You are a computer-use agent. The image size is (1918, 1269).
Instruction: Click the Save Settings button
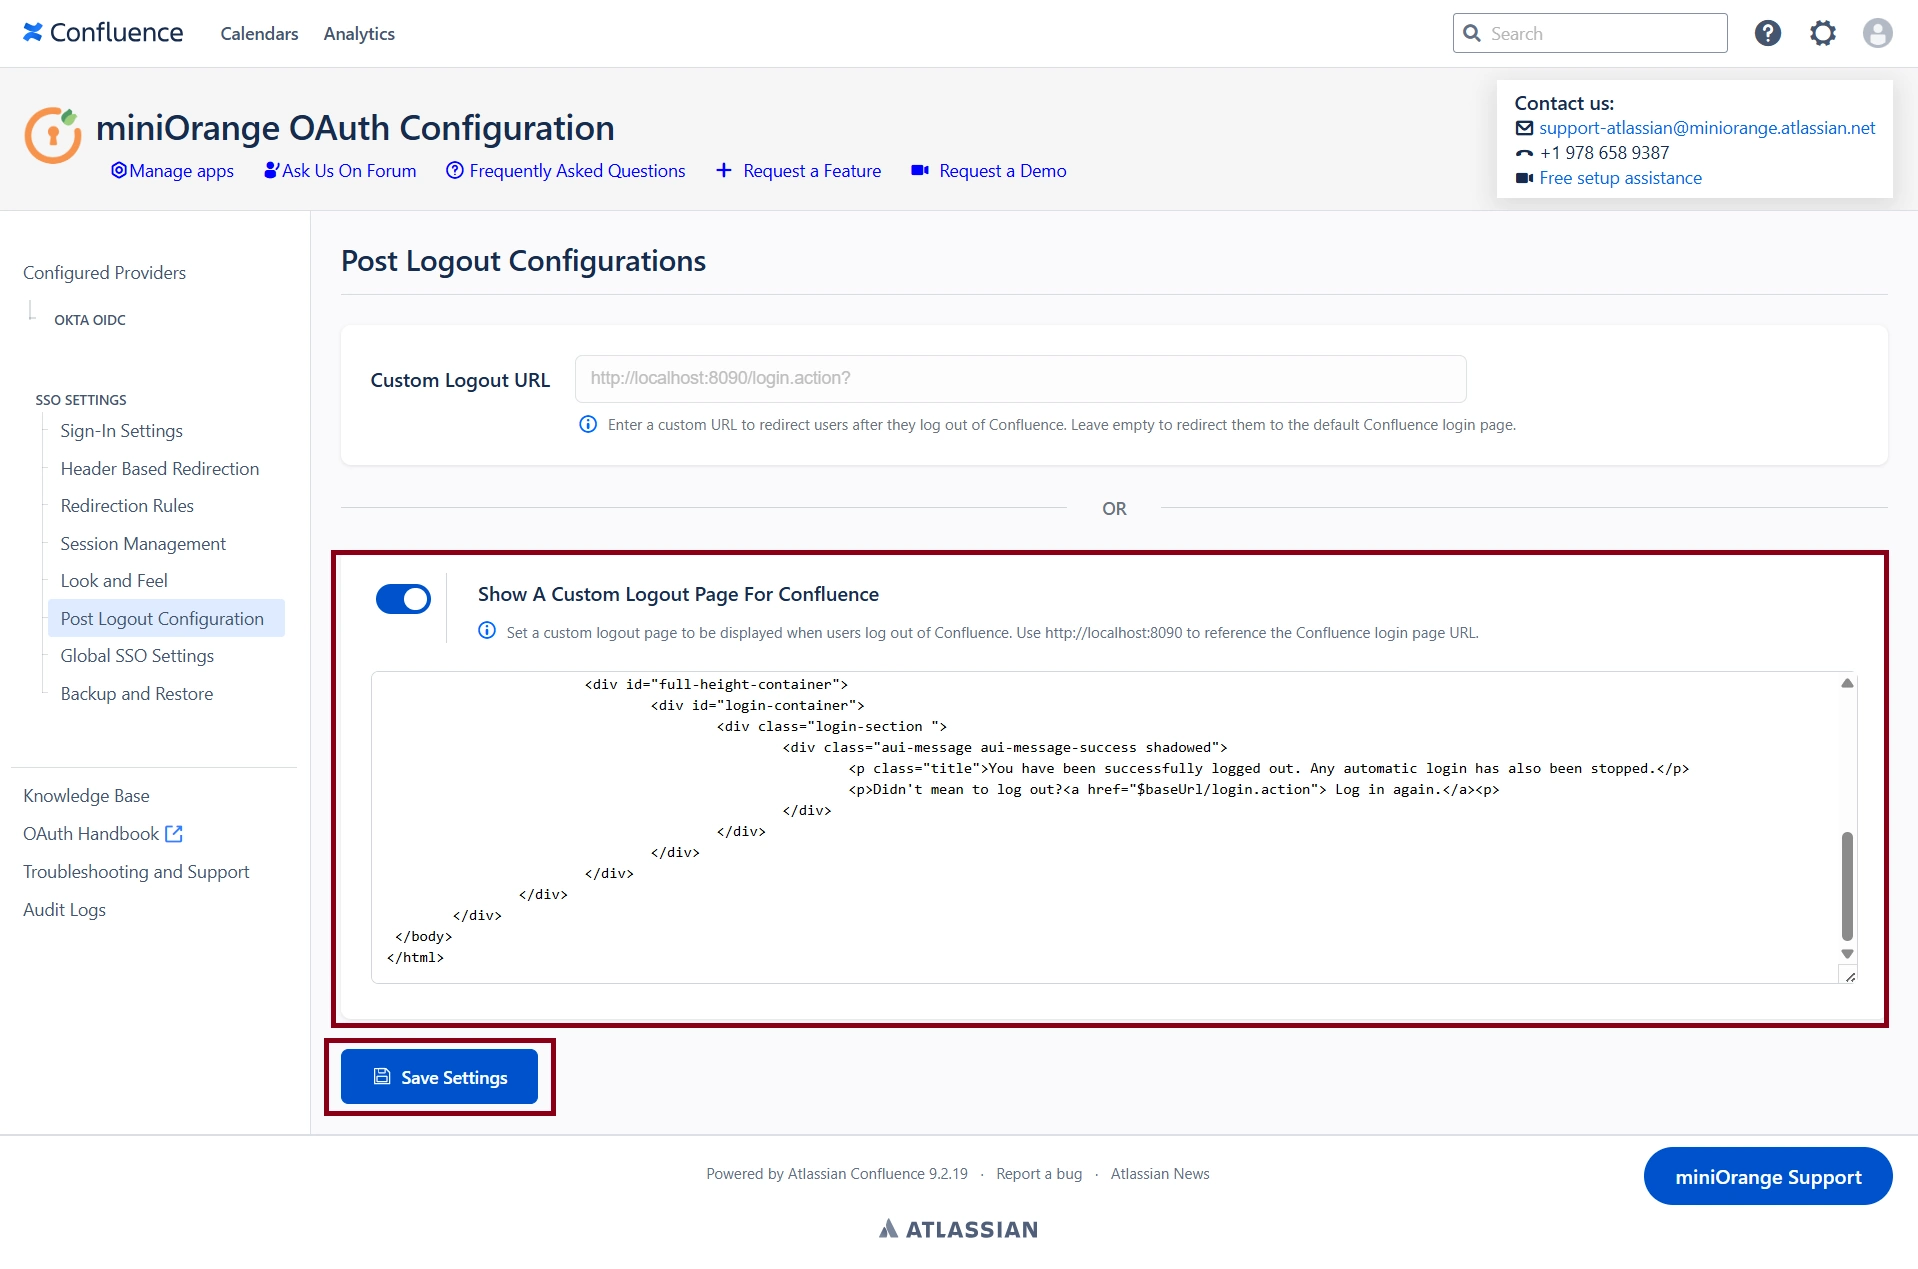pyautogui.click(x=439, y=1077)
